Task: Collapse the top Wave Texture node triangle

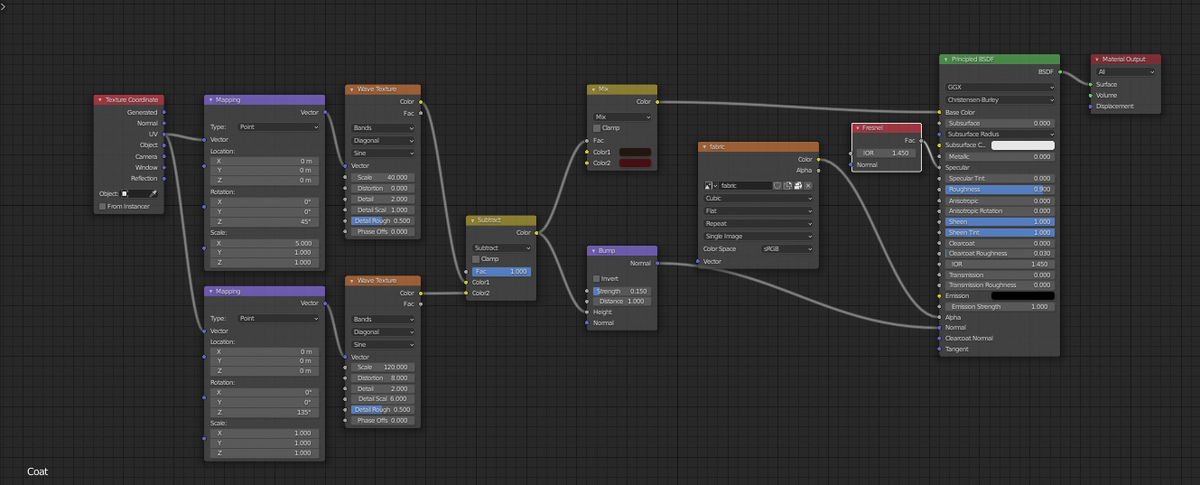Action: pos(352,90)
